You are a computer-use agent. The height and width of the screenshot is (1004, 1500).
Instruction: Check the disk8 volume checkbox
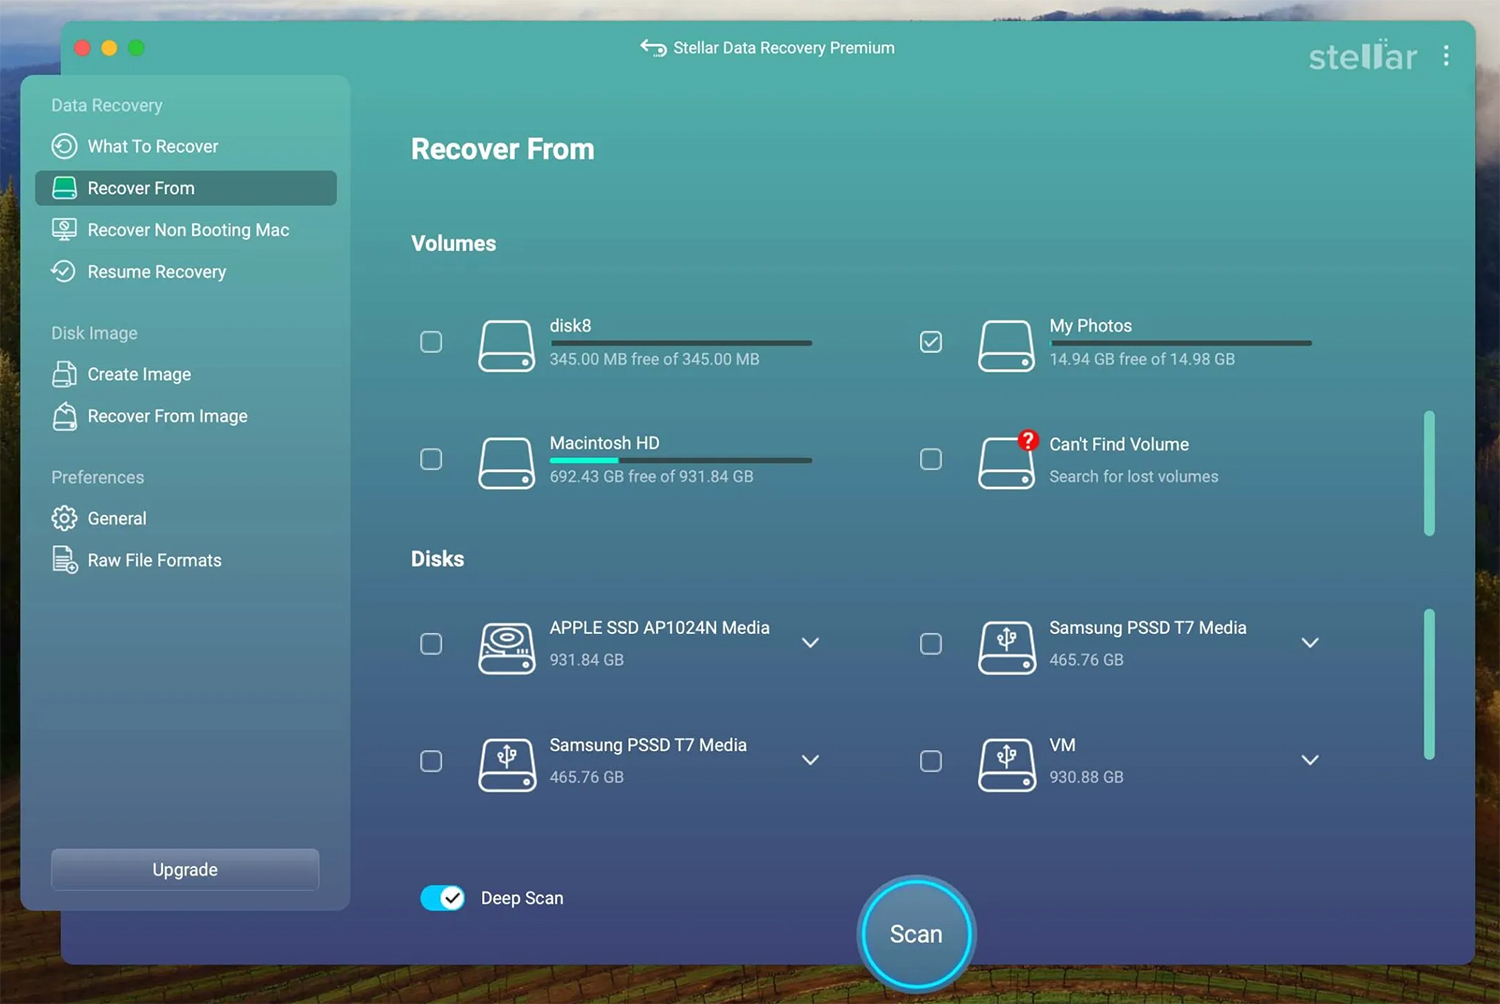click(x=431, y=342)
